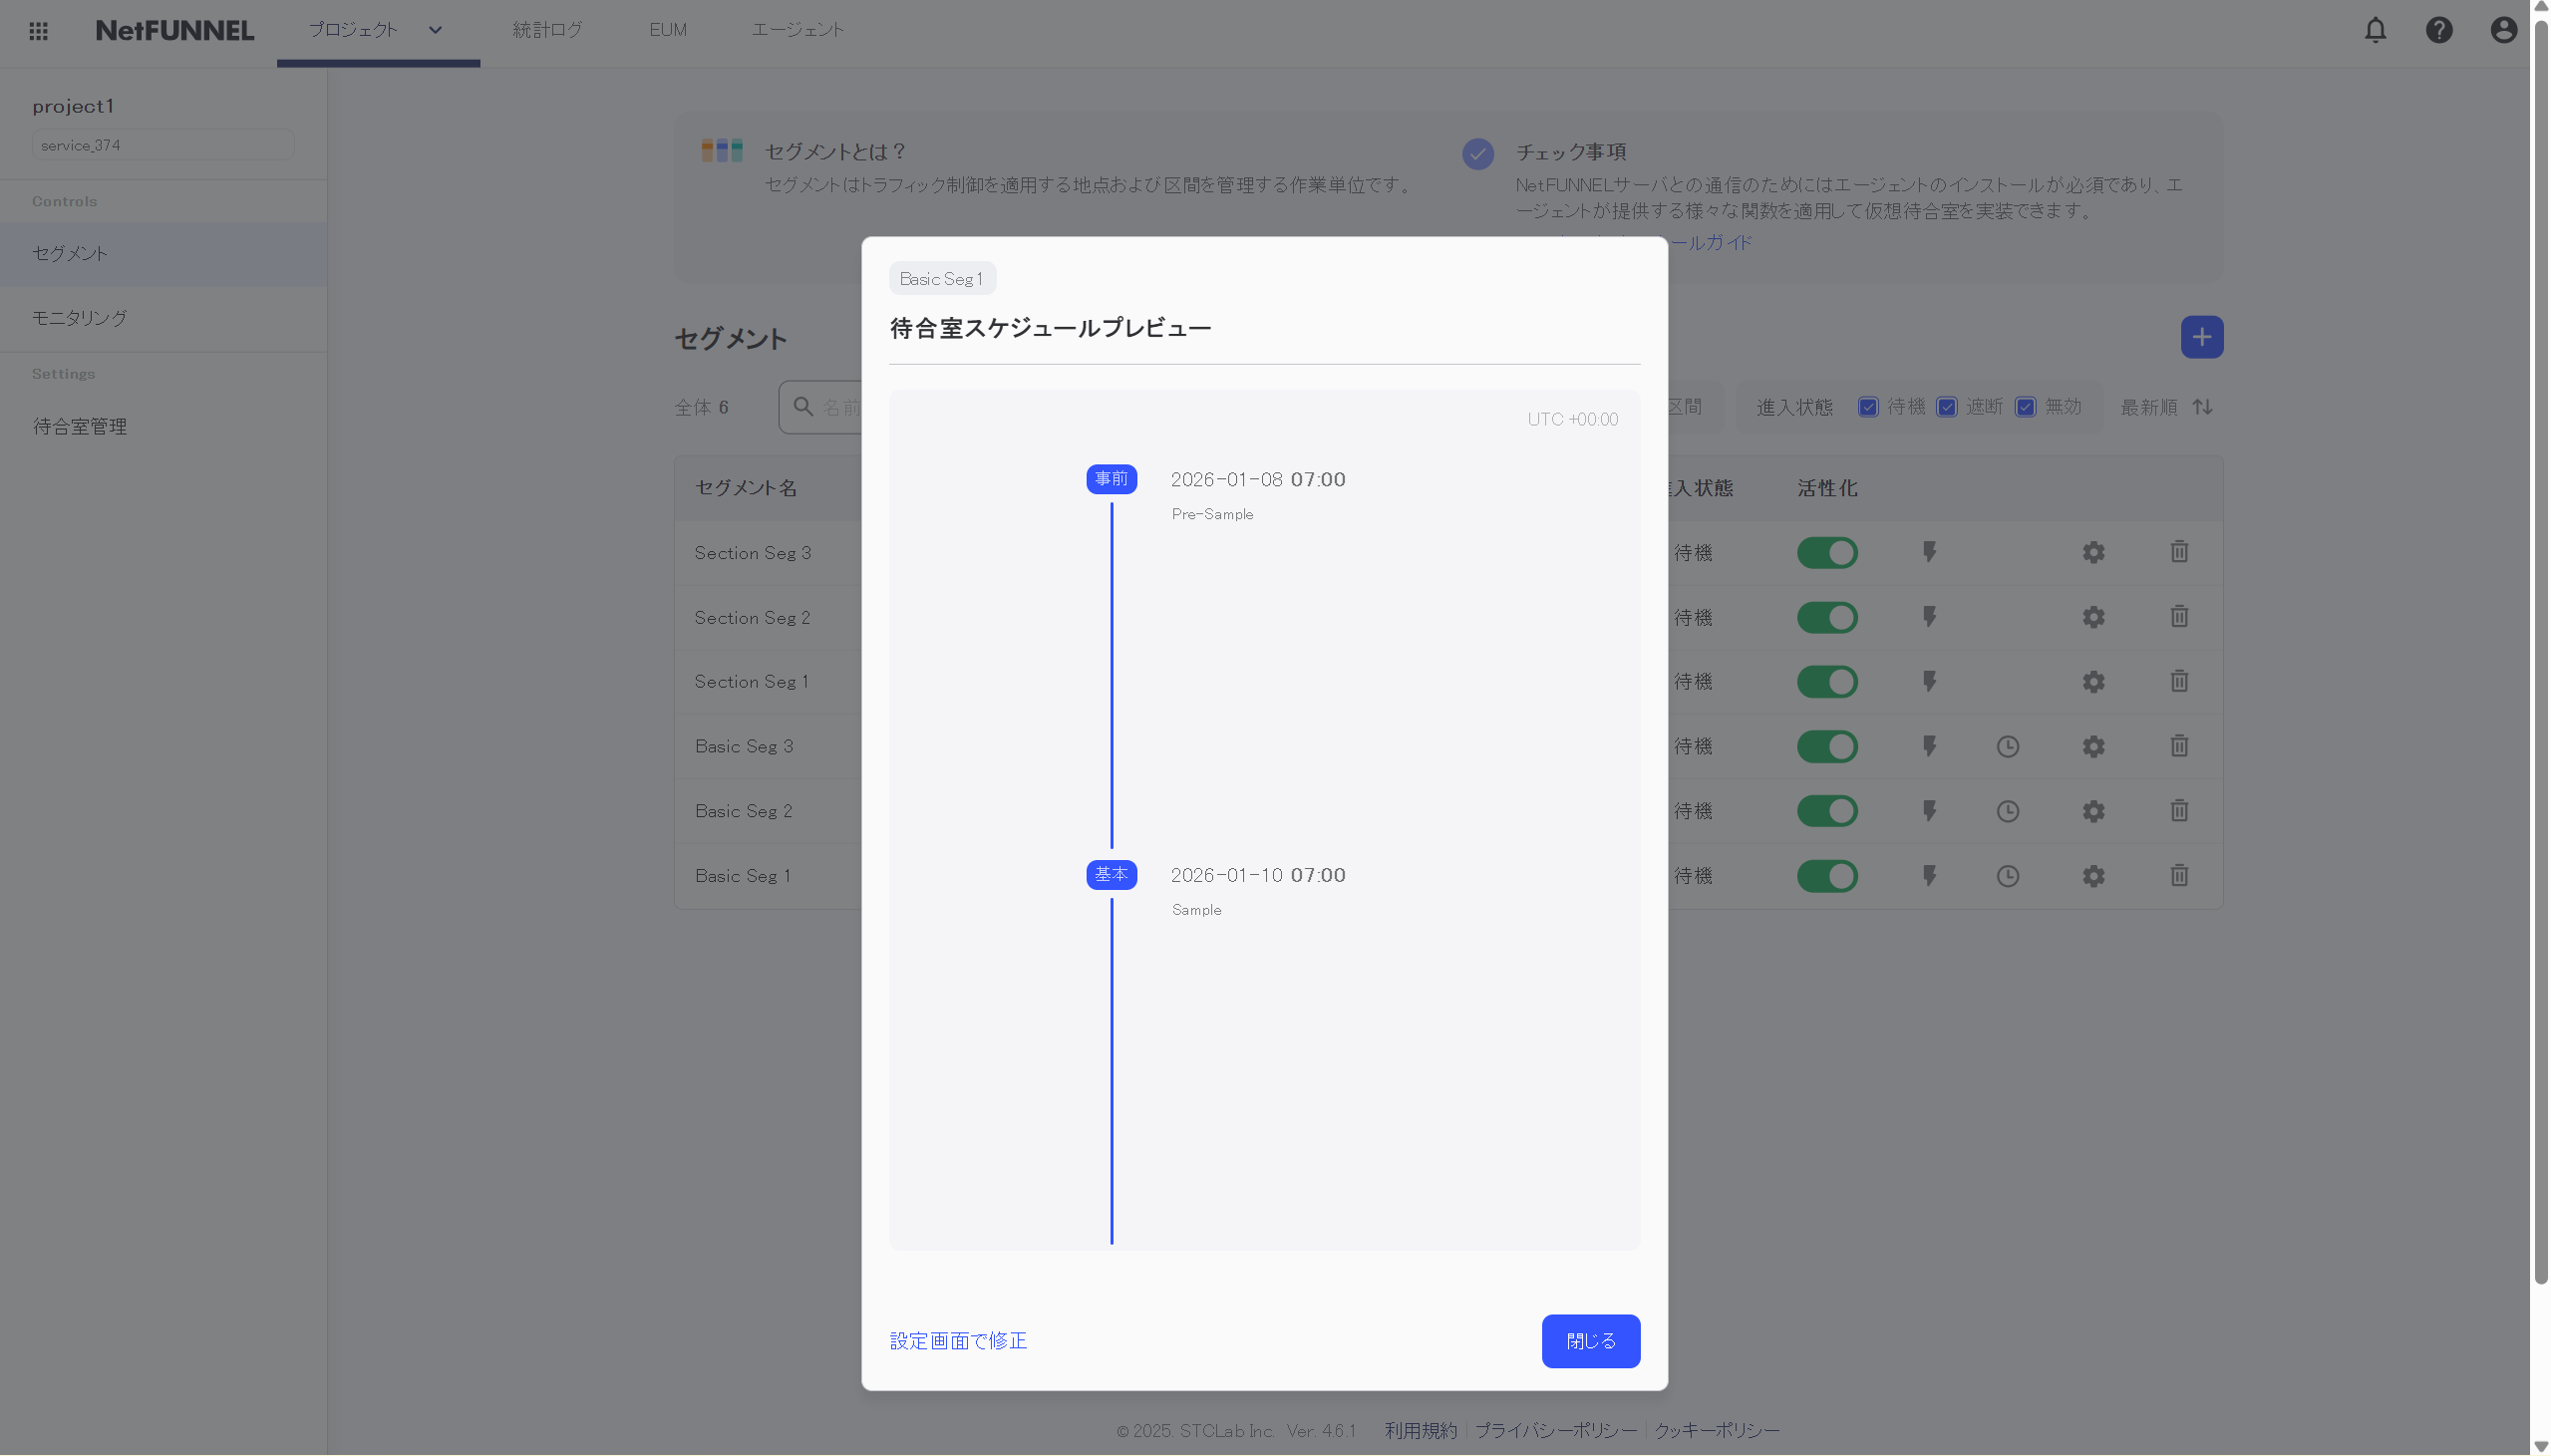Open the app grid menu beside NetFUNNEL logo
This screenshot has width=2551, height=1456.
tap(39, 31)
